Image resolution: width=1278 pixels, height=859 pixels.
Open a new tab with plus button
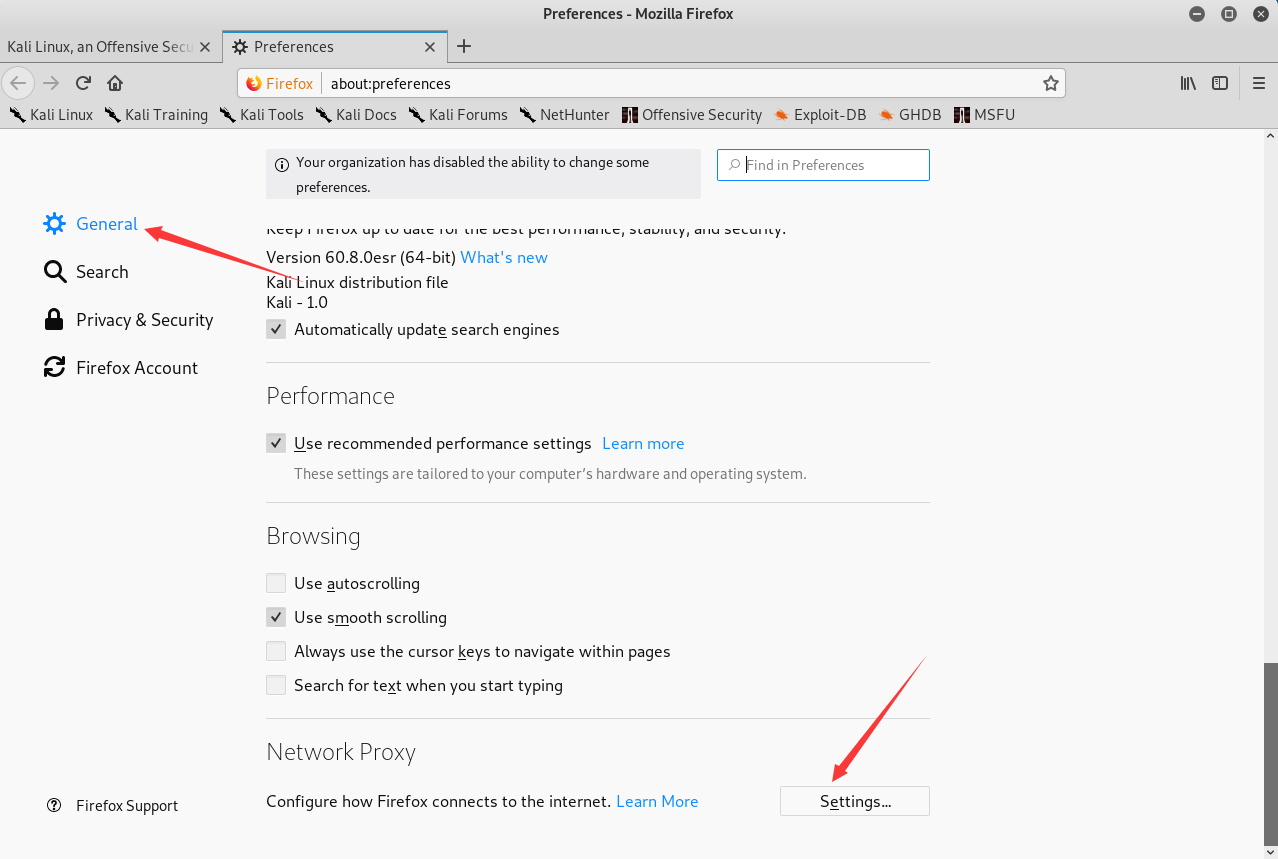pos(464,46)
